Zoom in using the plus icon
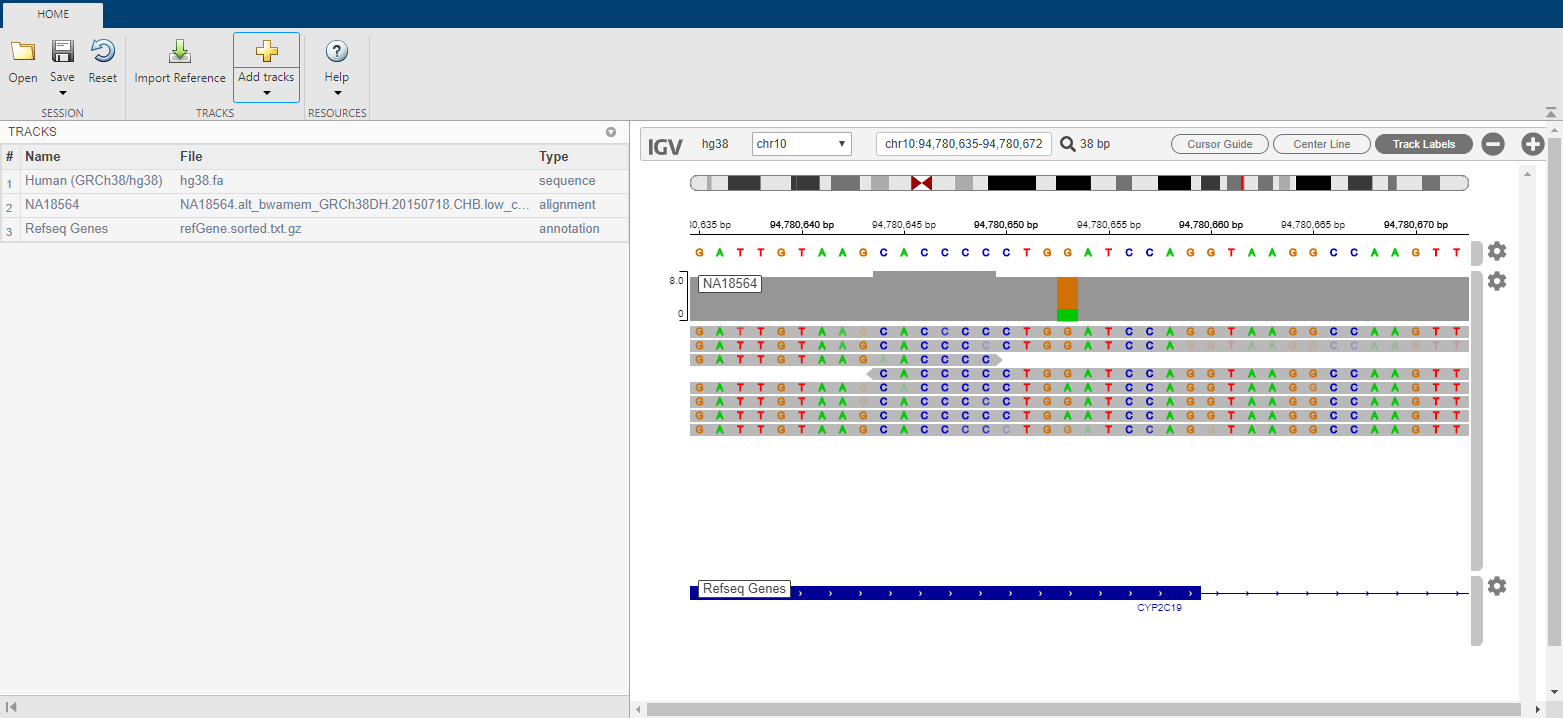 (1532, 143)
